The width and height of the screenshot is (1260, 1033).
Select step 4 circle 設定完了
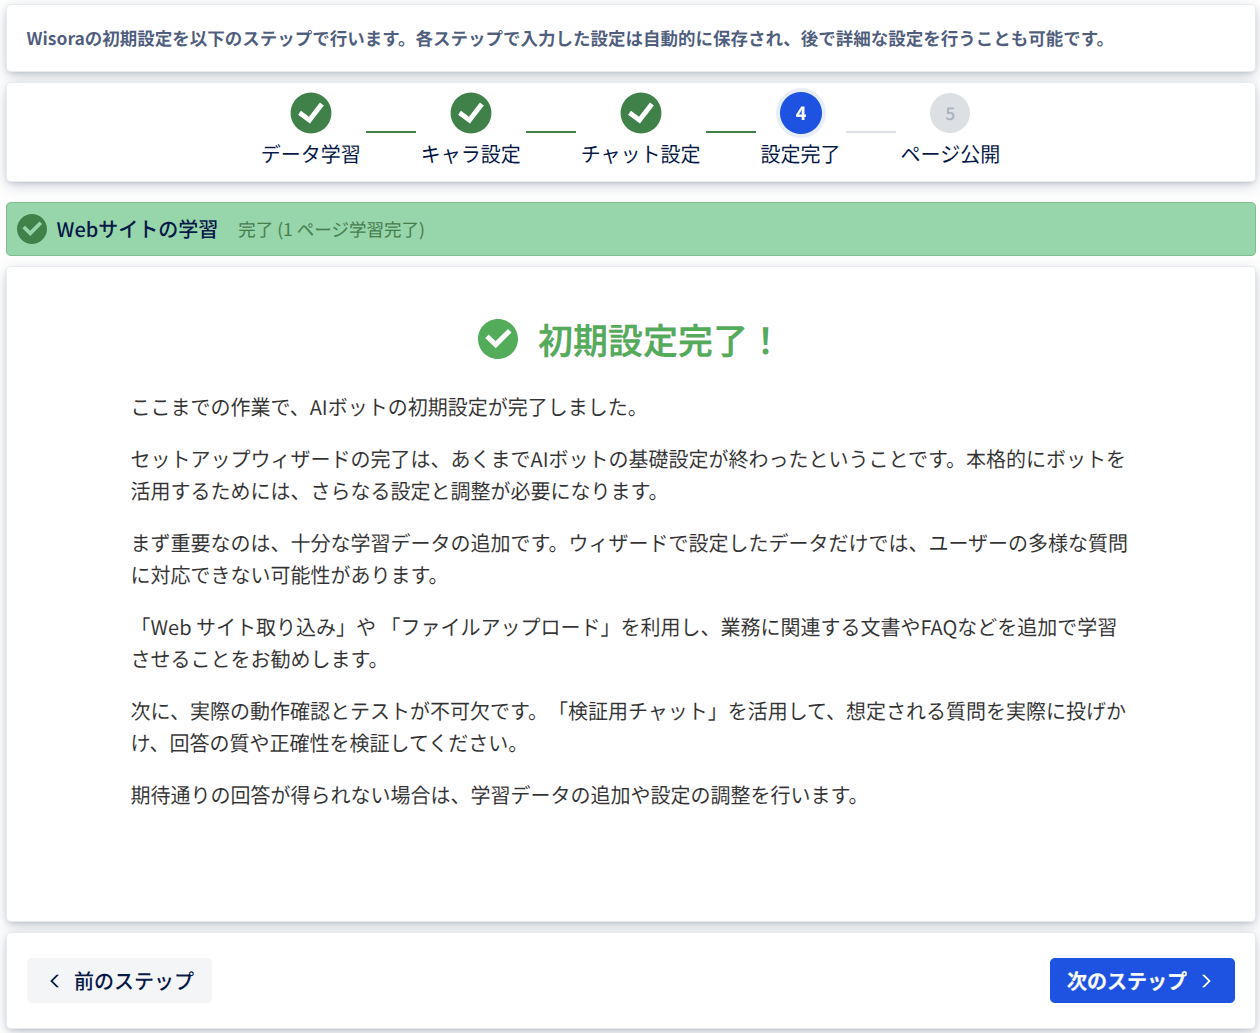tap(801, 113)
